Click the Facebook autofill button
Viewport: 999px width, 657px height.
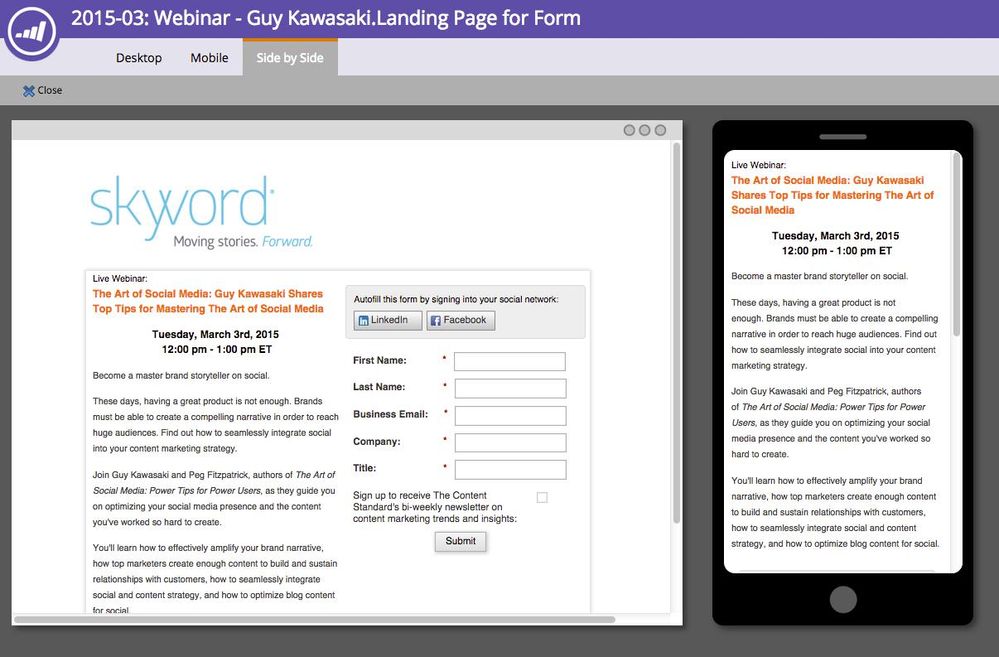pos(460,320)
